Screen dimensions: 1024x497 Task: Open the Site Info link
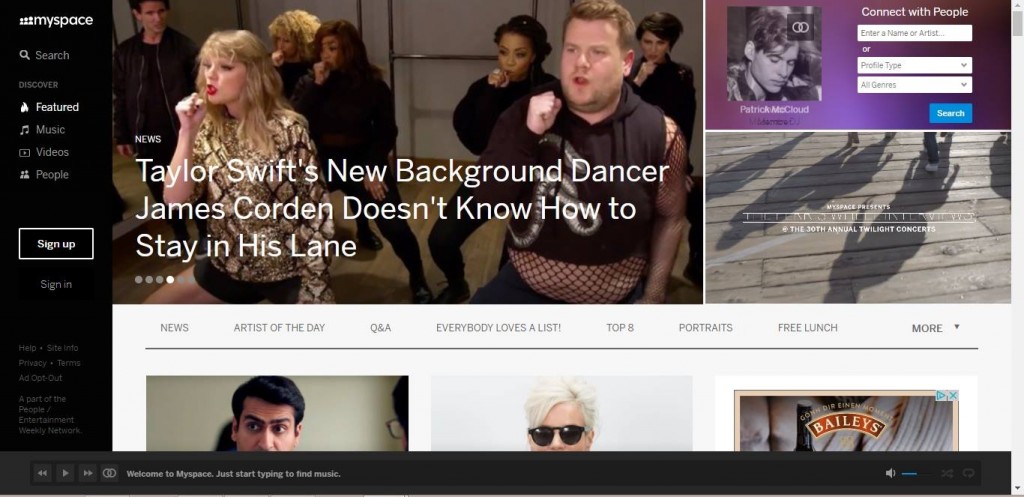point(63,348)
